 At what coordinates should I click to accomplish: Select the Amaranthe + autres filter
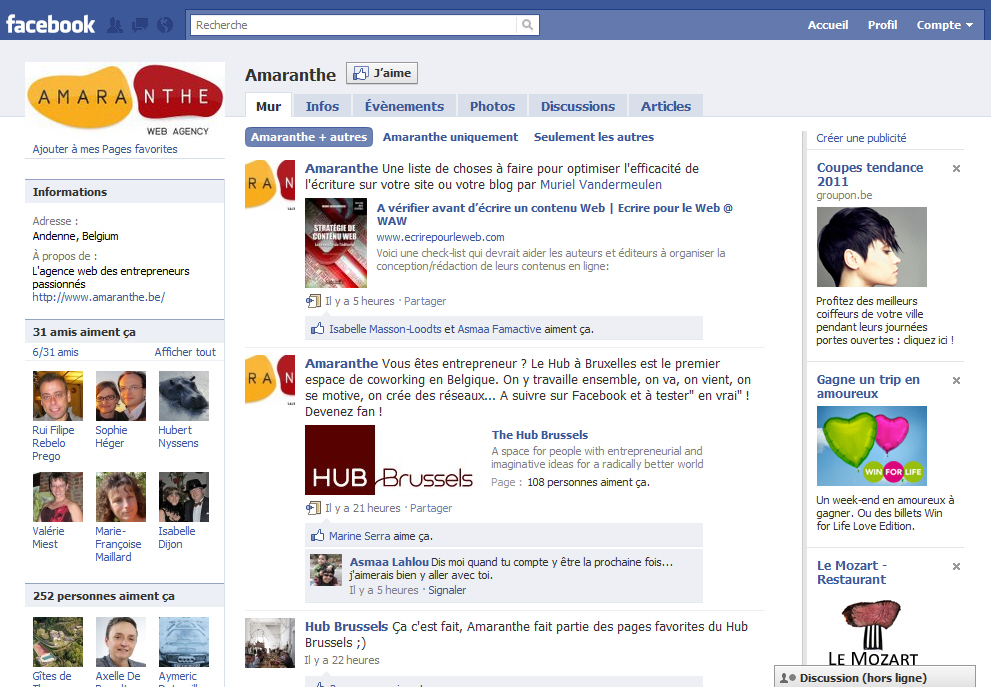tap(308, 137)
